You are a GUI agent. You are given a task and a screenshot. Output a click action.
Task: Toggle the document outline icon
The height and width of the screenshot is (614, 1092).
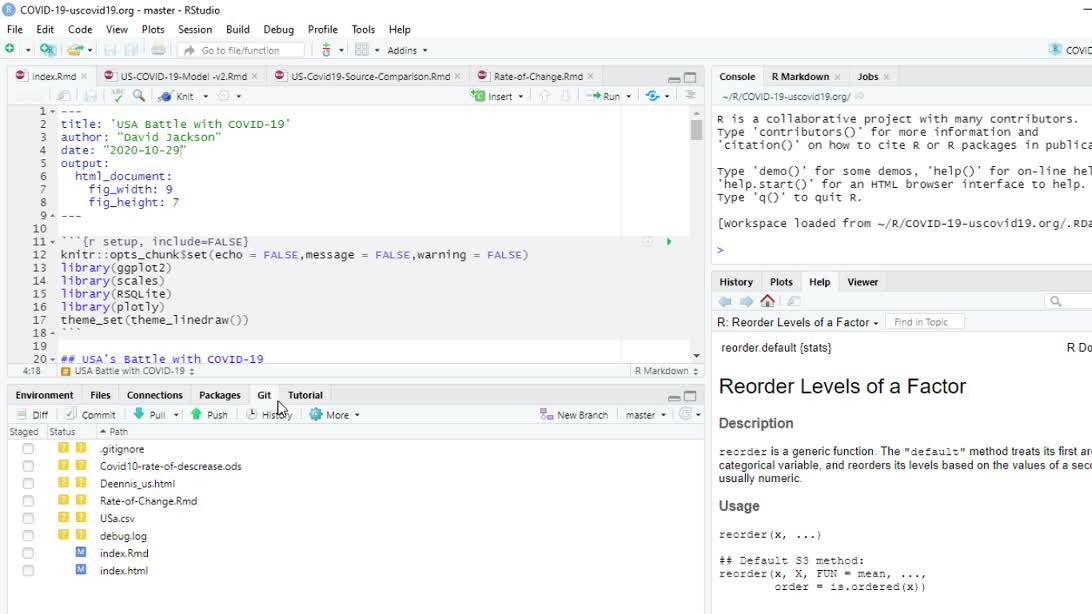click(690, 95)
